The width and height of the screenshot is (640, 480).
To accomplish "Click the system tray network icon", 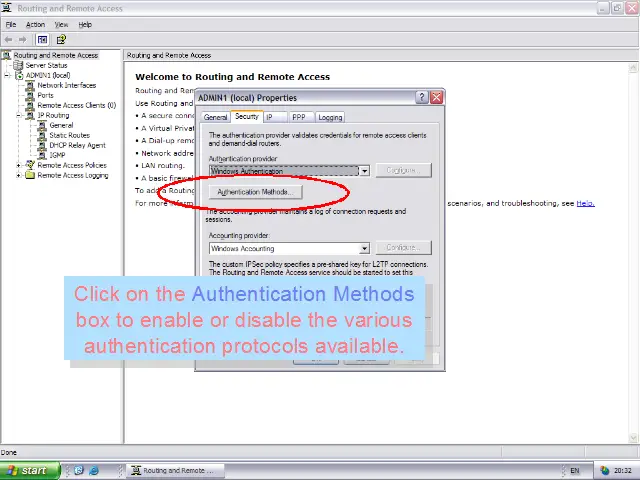I will [604, 471].
